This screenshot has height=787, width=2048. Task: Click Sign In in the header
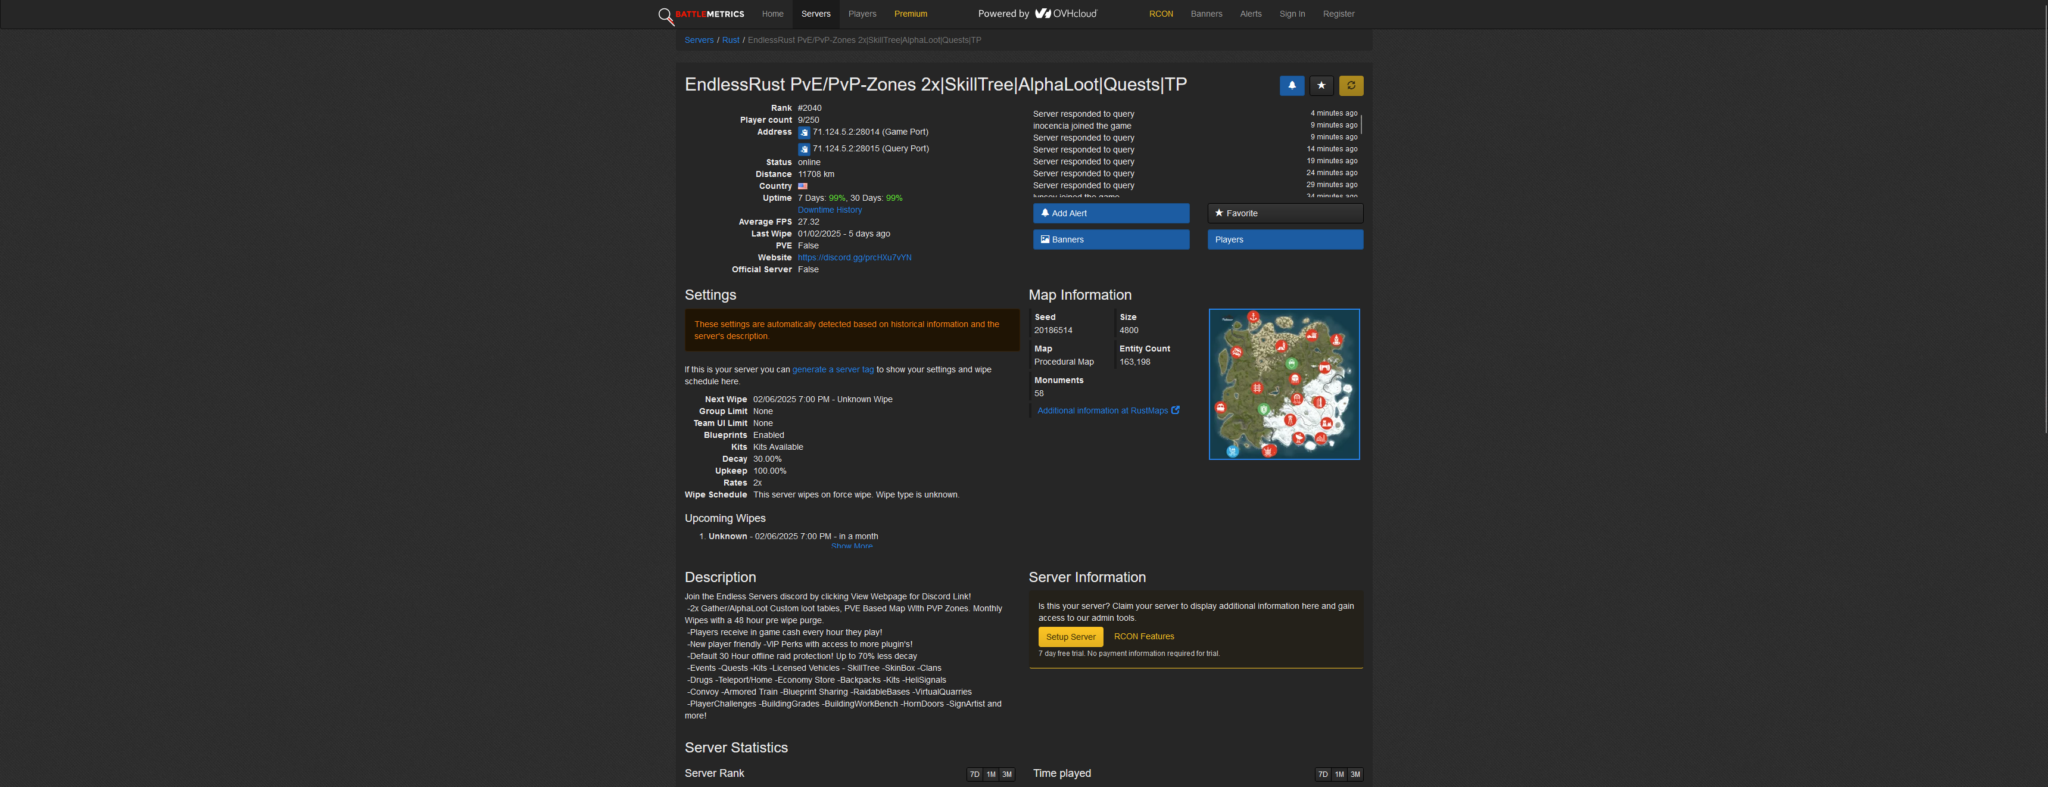pos(1292,14)
